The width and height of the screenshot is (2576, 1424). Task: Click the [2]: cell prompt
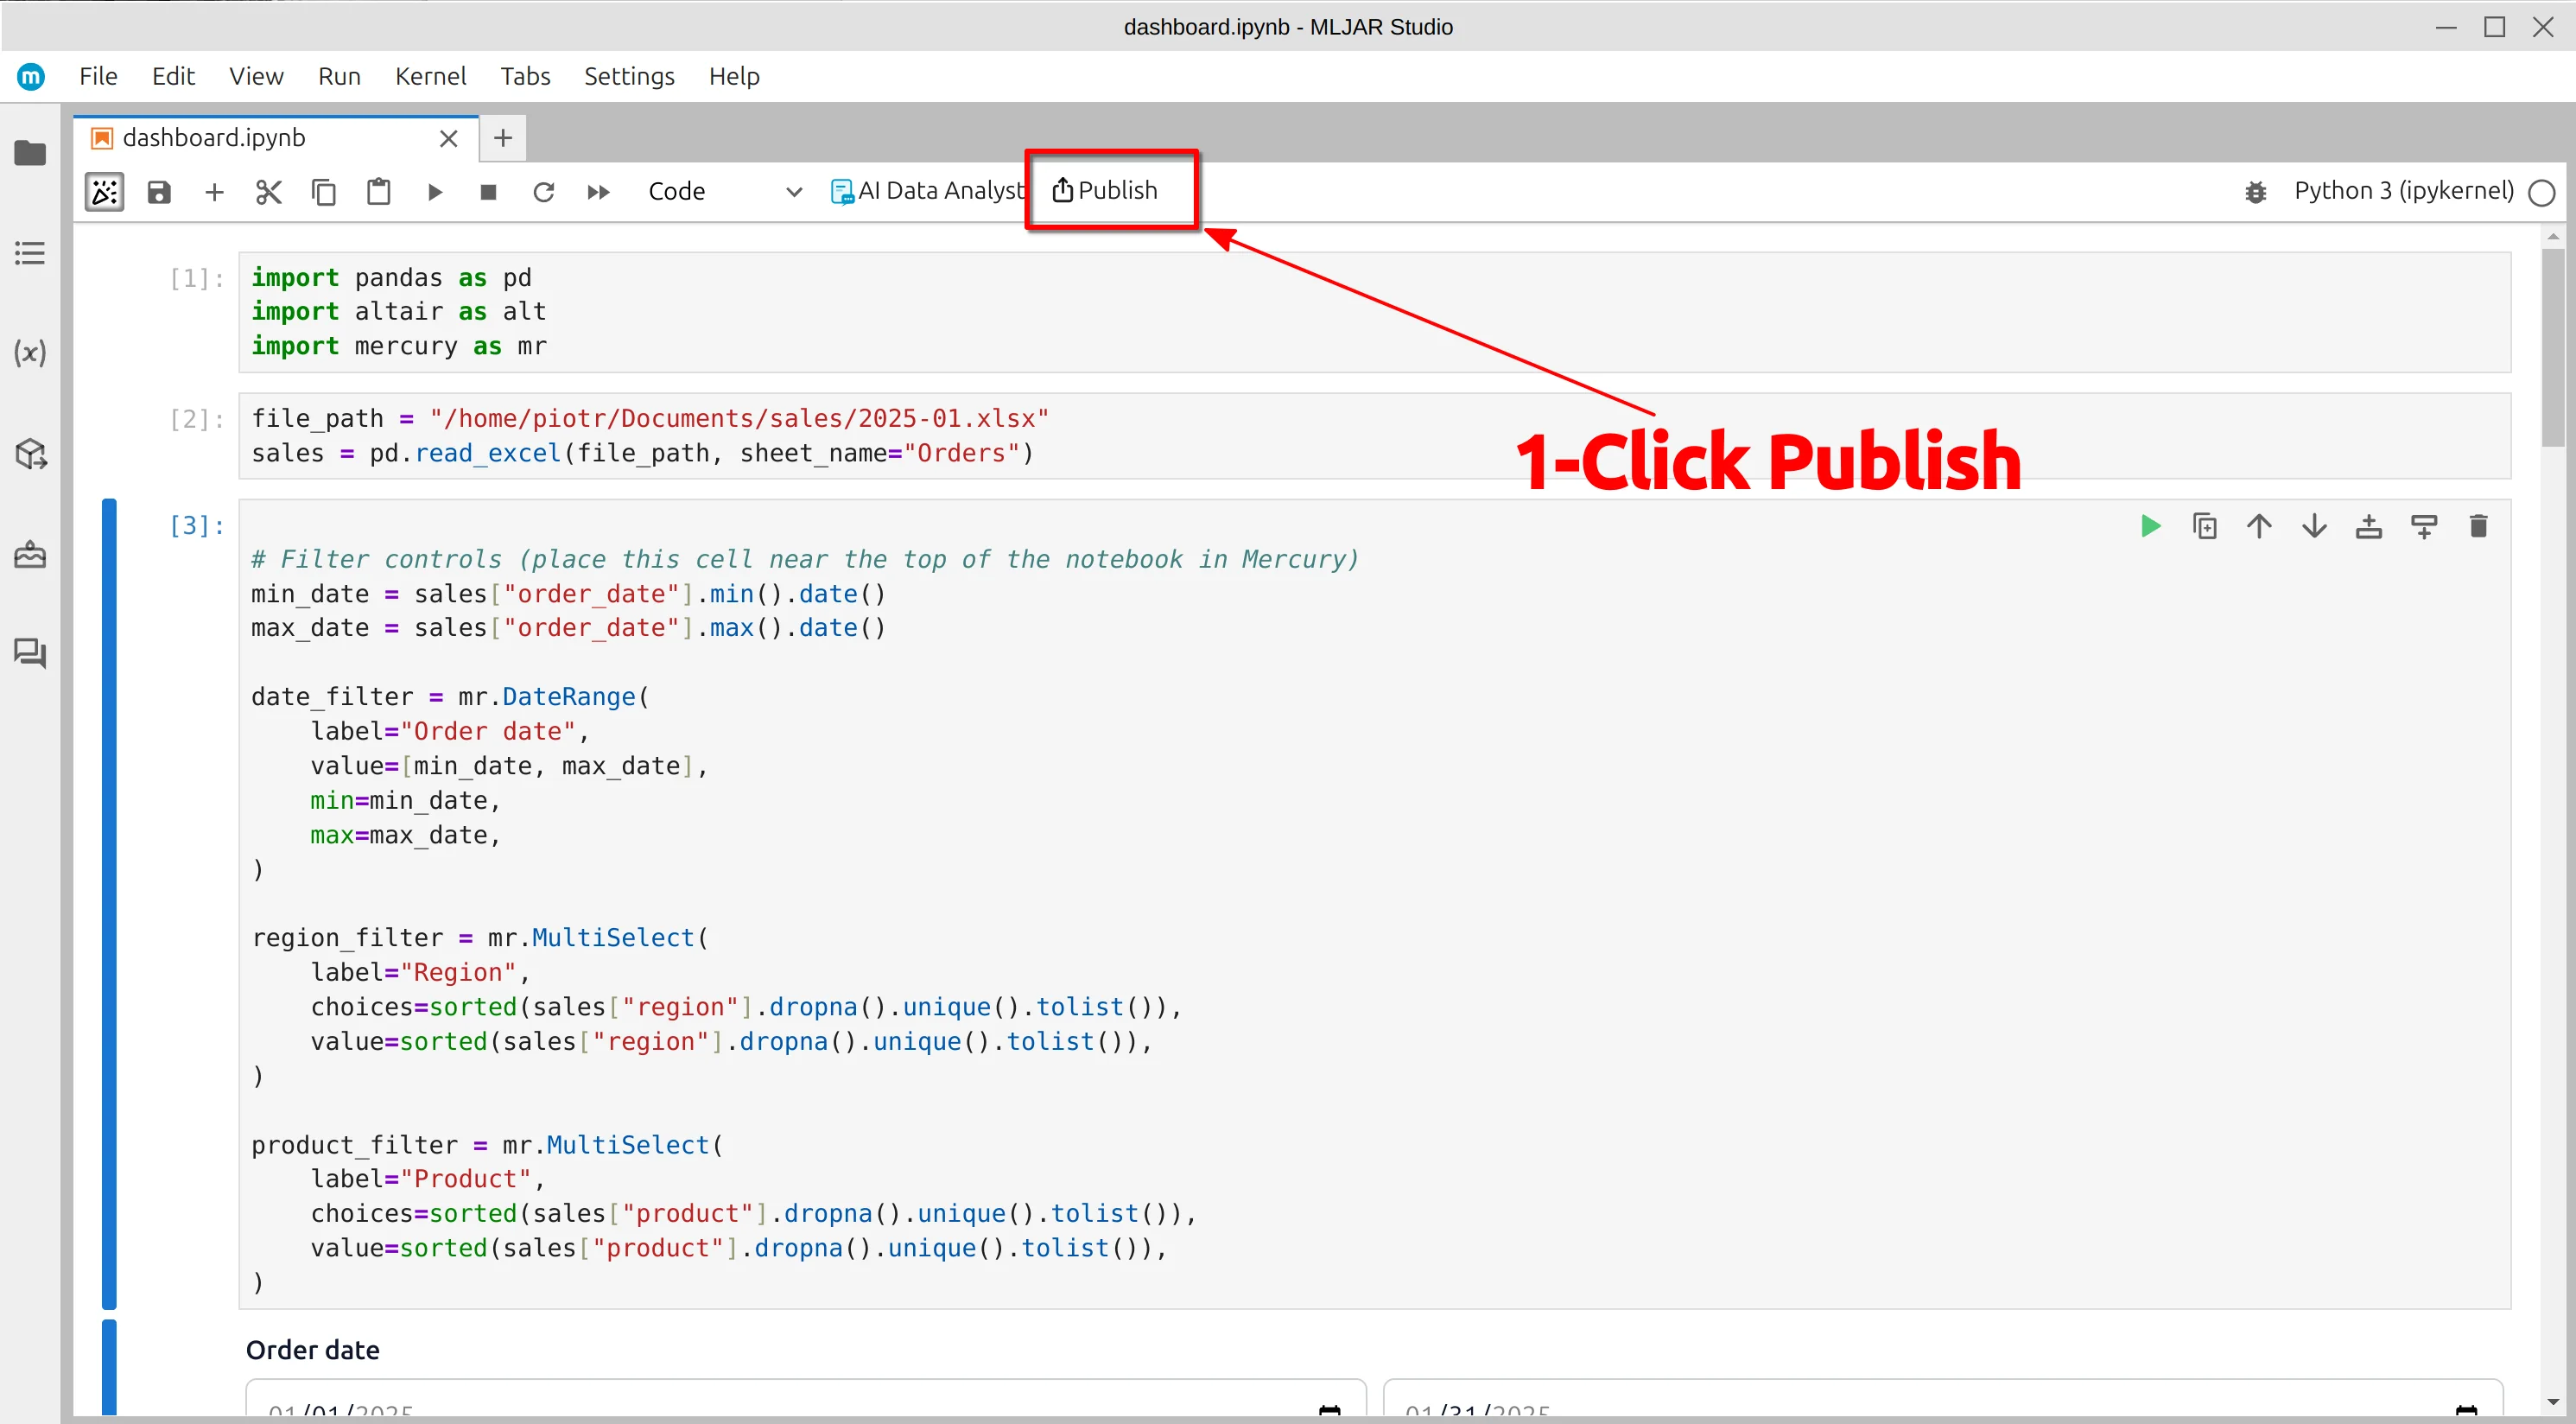pos(196,419)
